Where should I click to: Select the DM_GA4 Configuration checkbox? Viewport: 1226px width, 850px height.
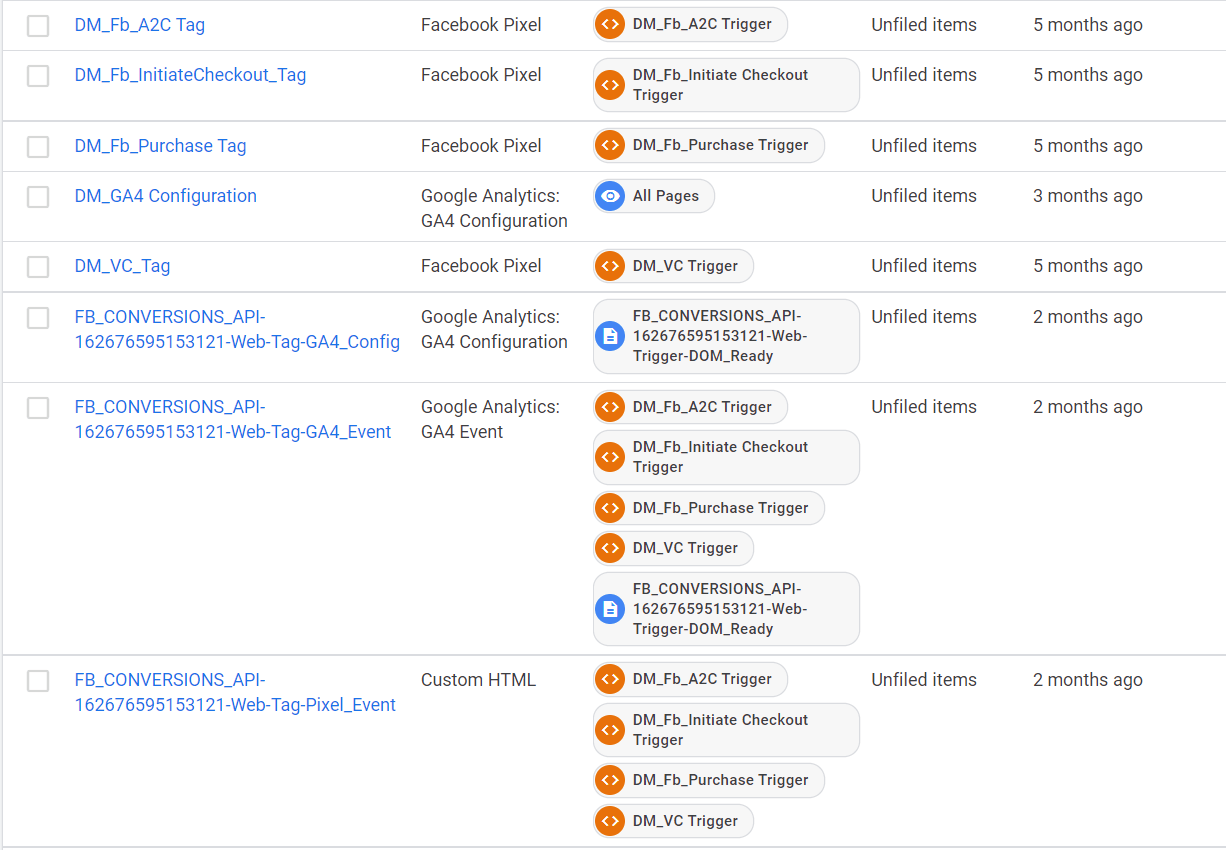point(38,197)
